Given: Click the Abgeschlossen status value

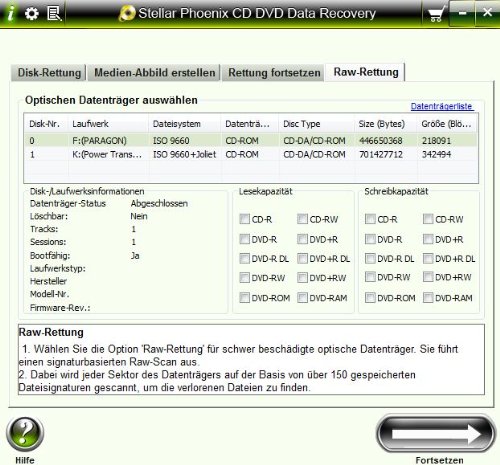Looking at the screenshot, I should tap(159, 203).
